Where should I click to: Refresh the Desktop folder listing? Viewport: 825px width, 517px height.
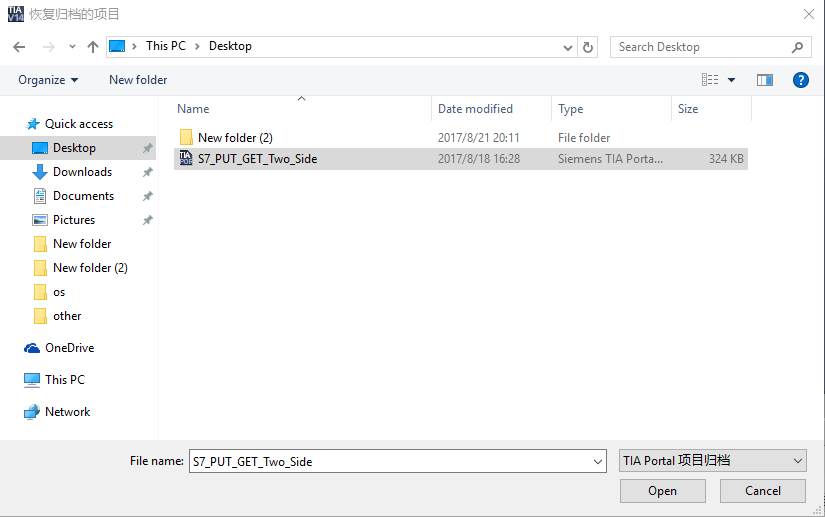[x=588, y=47]
